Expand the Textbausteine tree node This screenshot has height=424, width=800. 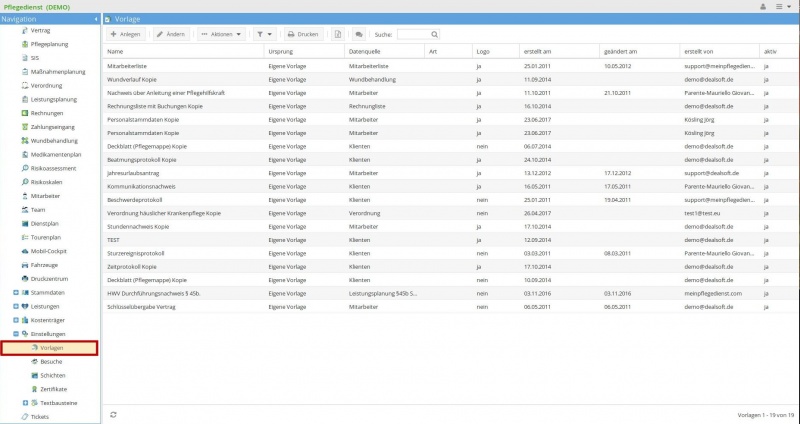[26, 403]
